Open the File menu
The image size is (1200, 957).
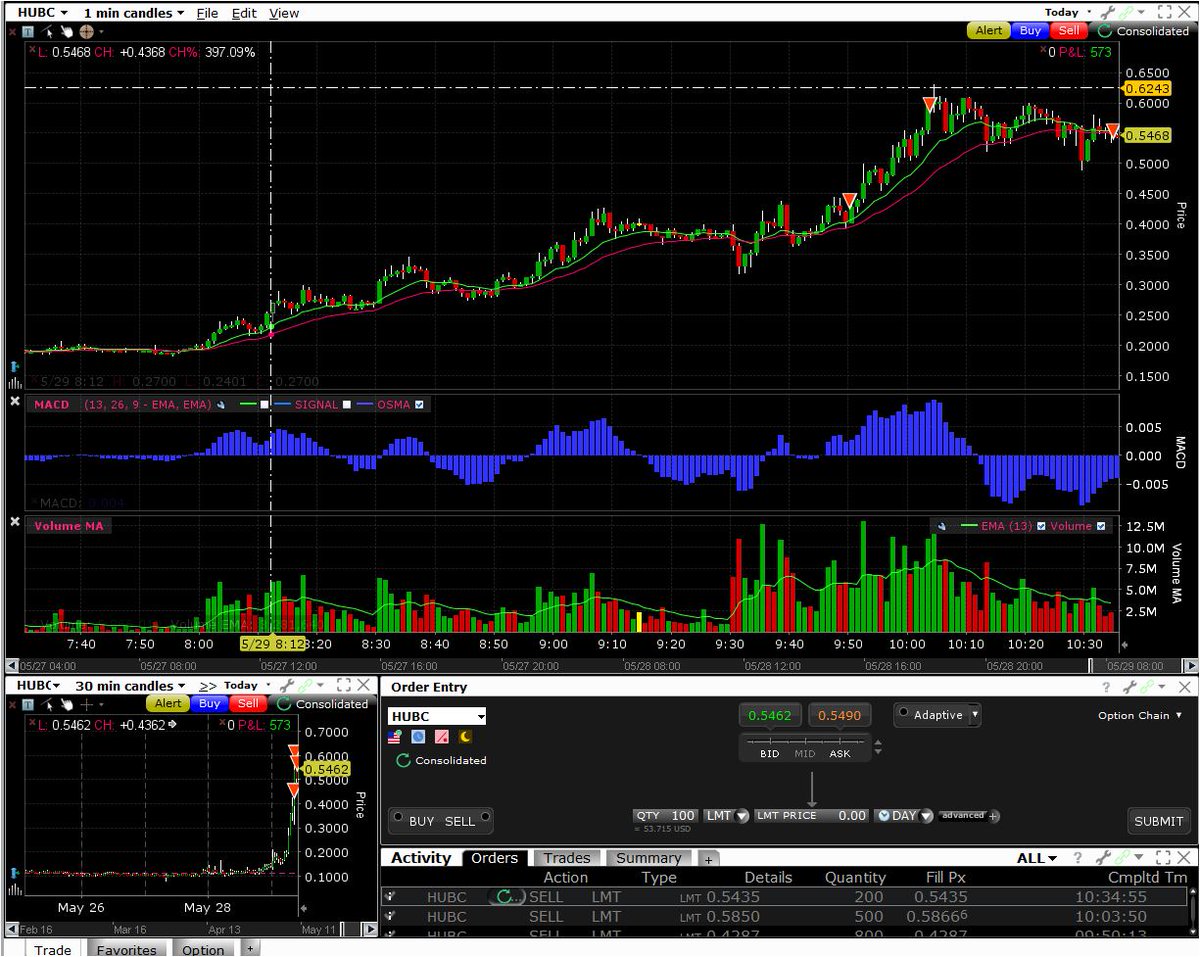tap(207, 13)
